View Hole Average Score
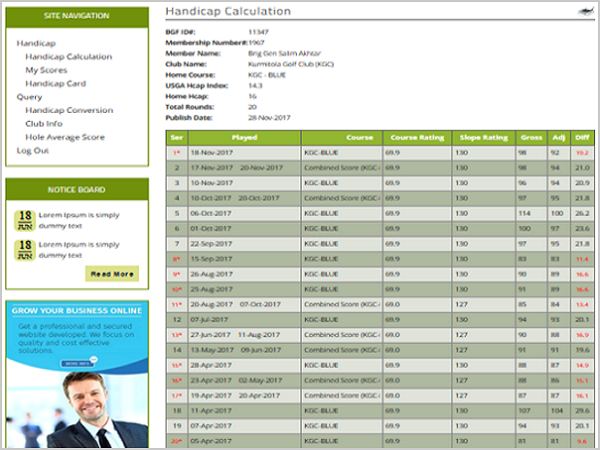The height and width of the screenshot is (450, 600). (65, 137)
